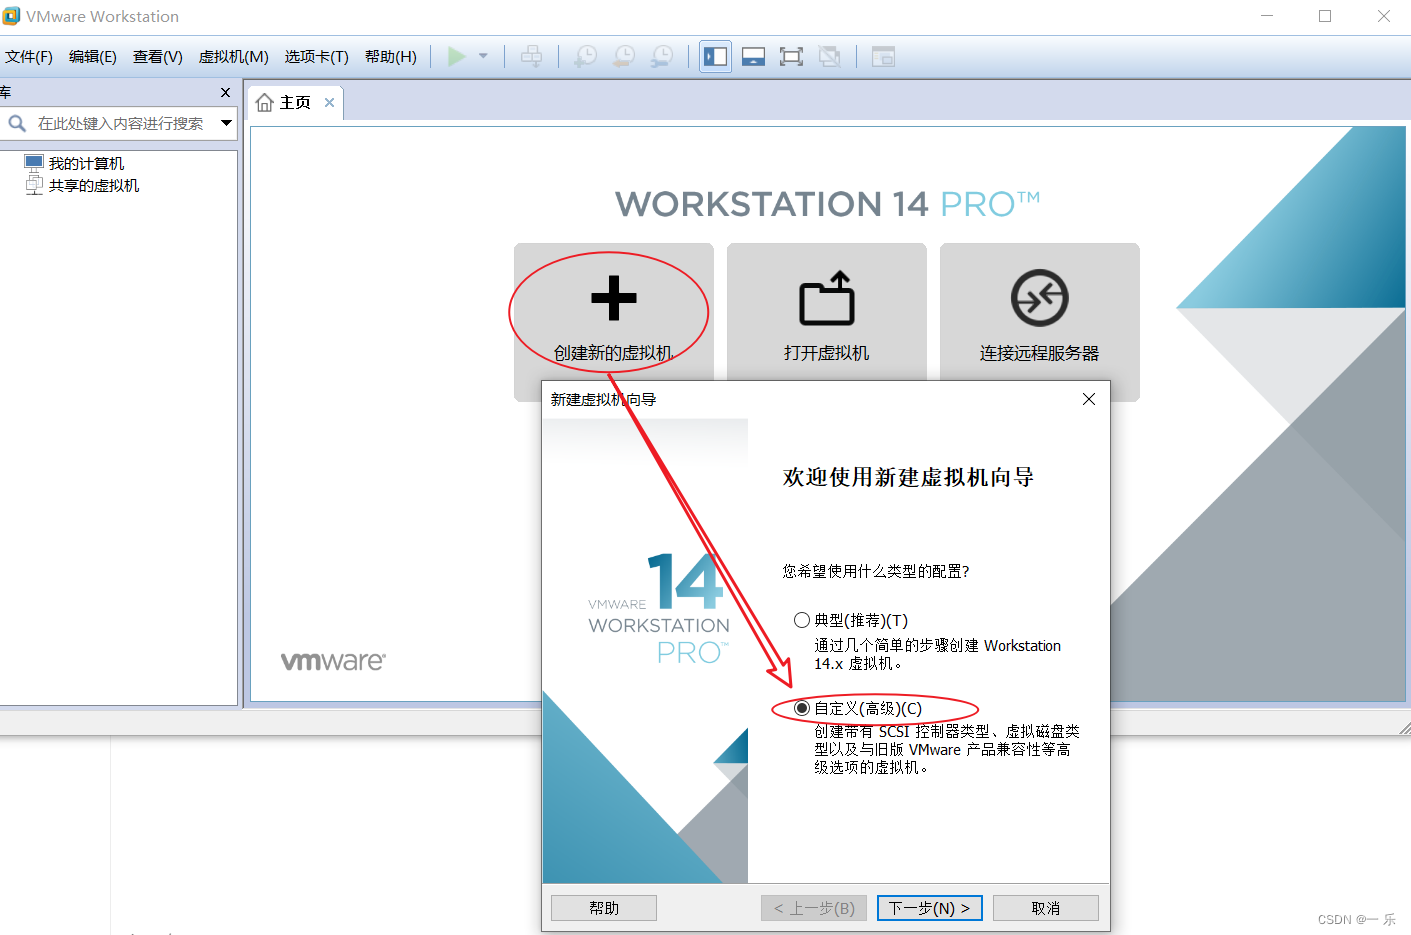
Task: Click the 创建新的虚拟机 plus tile
Action: point(614,313)
